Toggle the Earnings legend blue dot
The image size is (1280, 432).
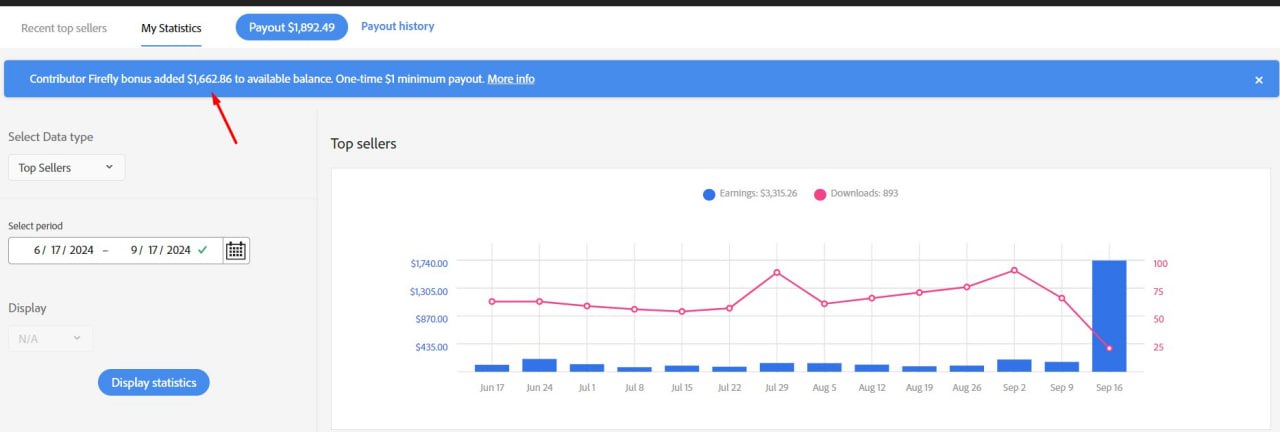tap(709, 194)
